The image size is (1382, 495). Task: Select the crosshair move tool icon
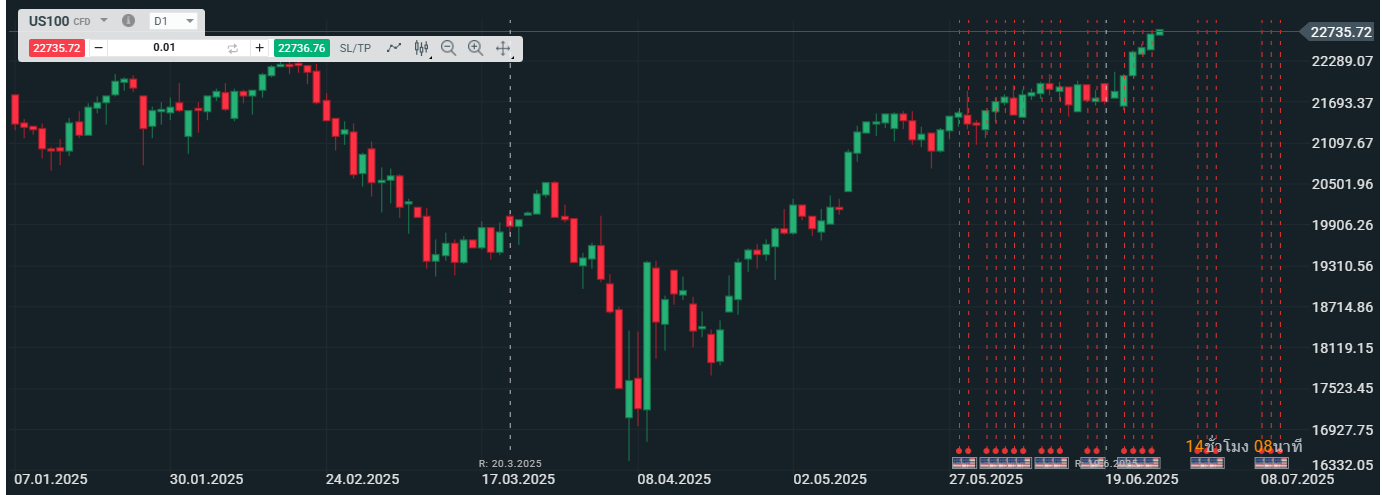click(x=503, y=48)
